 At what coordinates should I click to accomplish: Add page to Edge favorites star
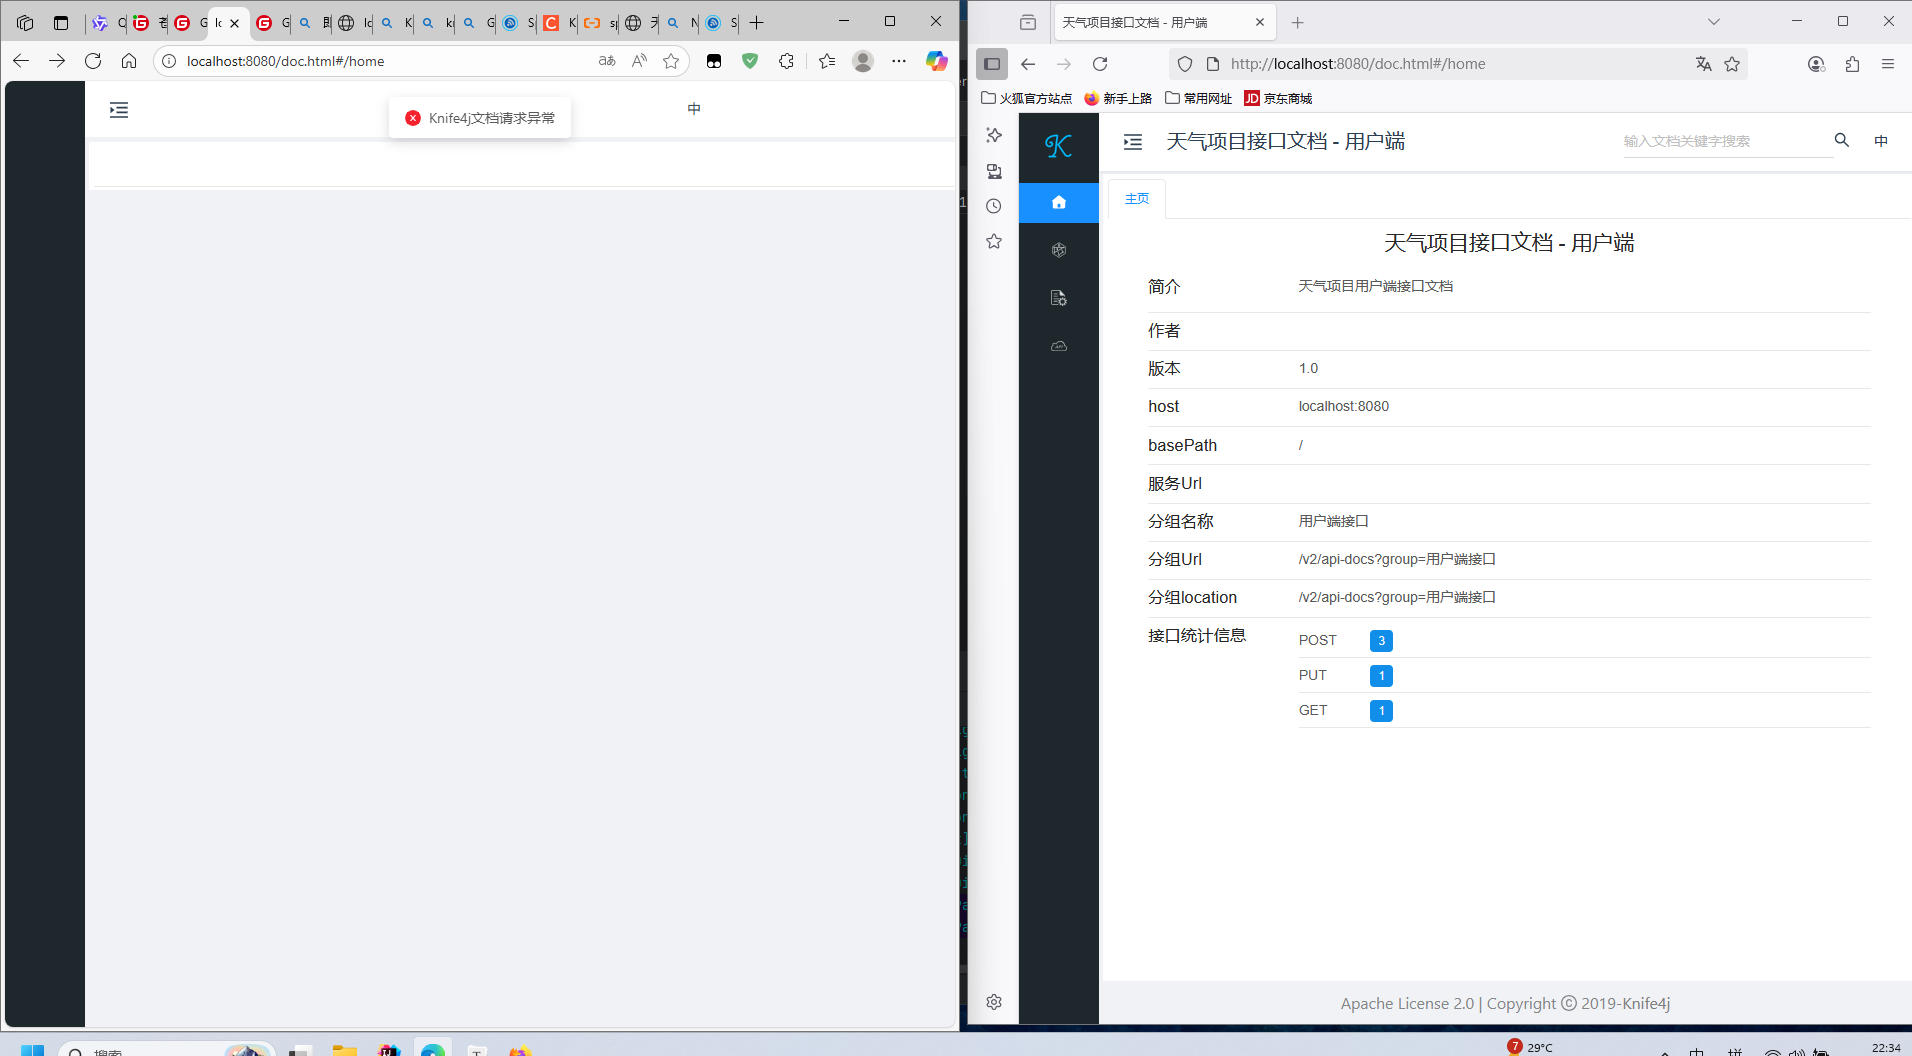pyautogui.click(x=671, y=61)
